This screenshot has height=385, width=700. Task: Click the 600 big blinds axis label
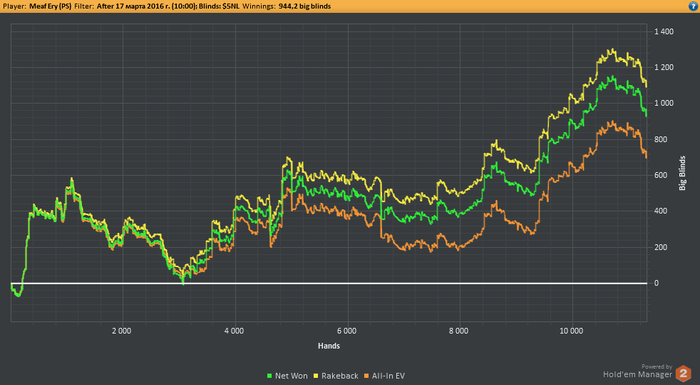pyautogui.click(x=661, y=175)
